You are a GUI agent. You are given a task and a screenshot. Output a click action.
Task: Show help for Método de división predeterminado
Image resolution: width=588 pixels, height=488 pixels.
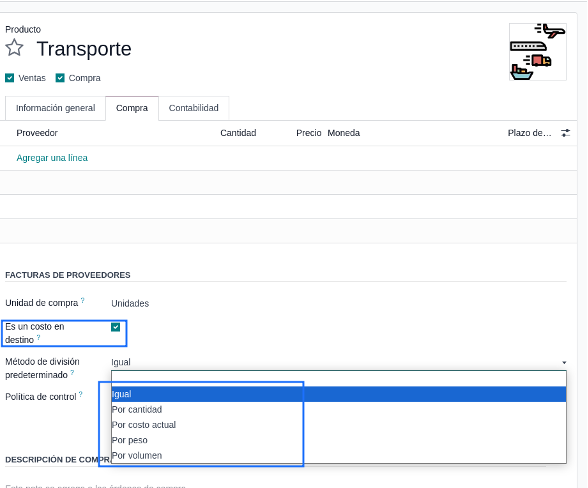pos(72,372)
